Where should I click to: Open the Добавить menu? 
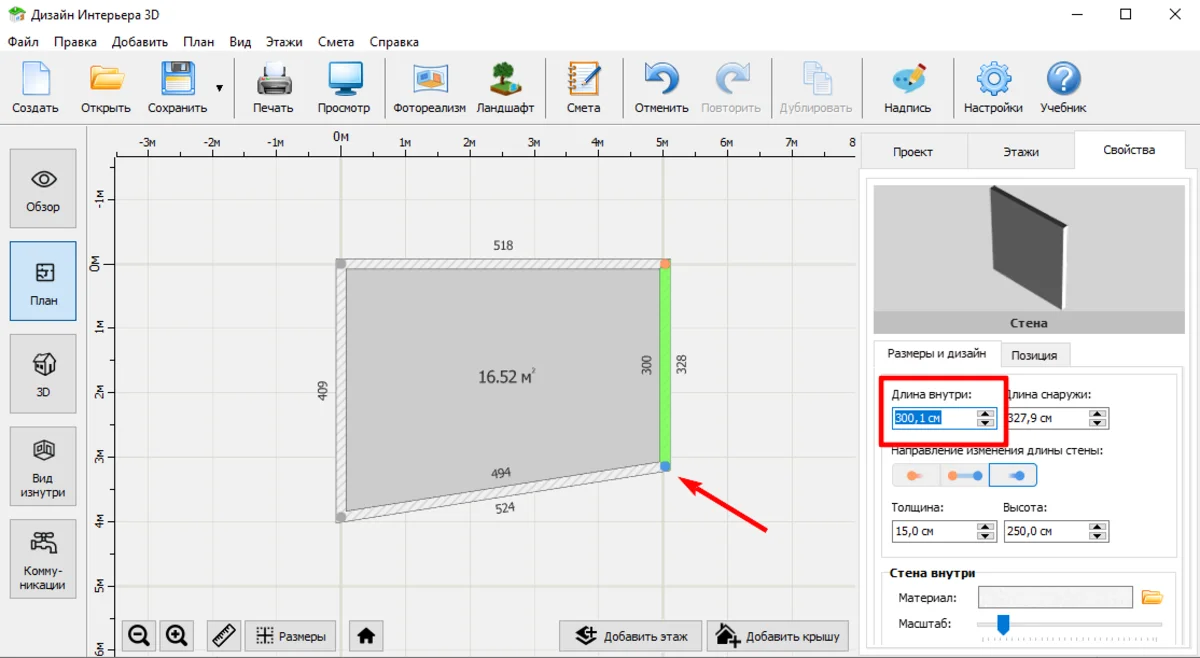pos(140,42)
